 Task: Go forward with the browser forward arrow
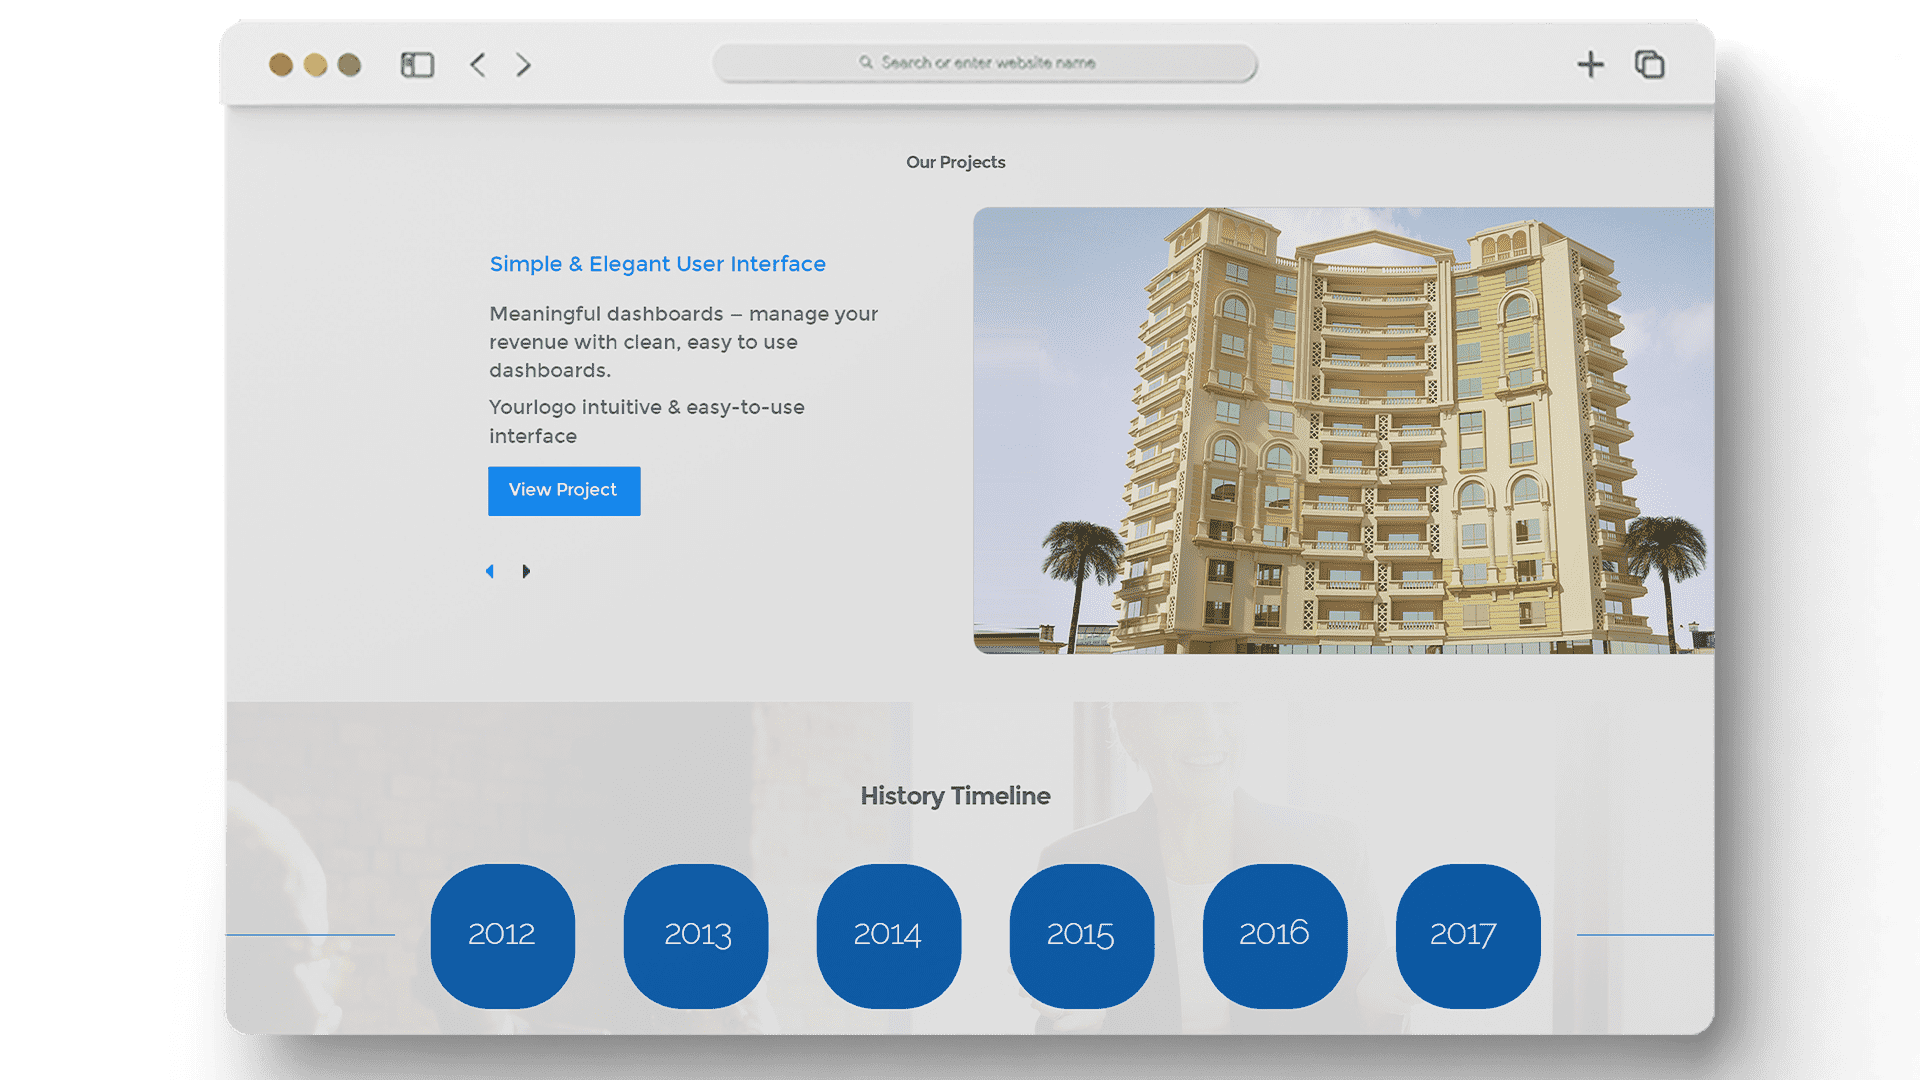tap(523, 65)
